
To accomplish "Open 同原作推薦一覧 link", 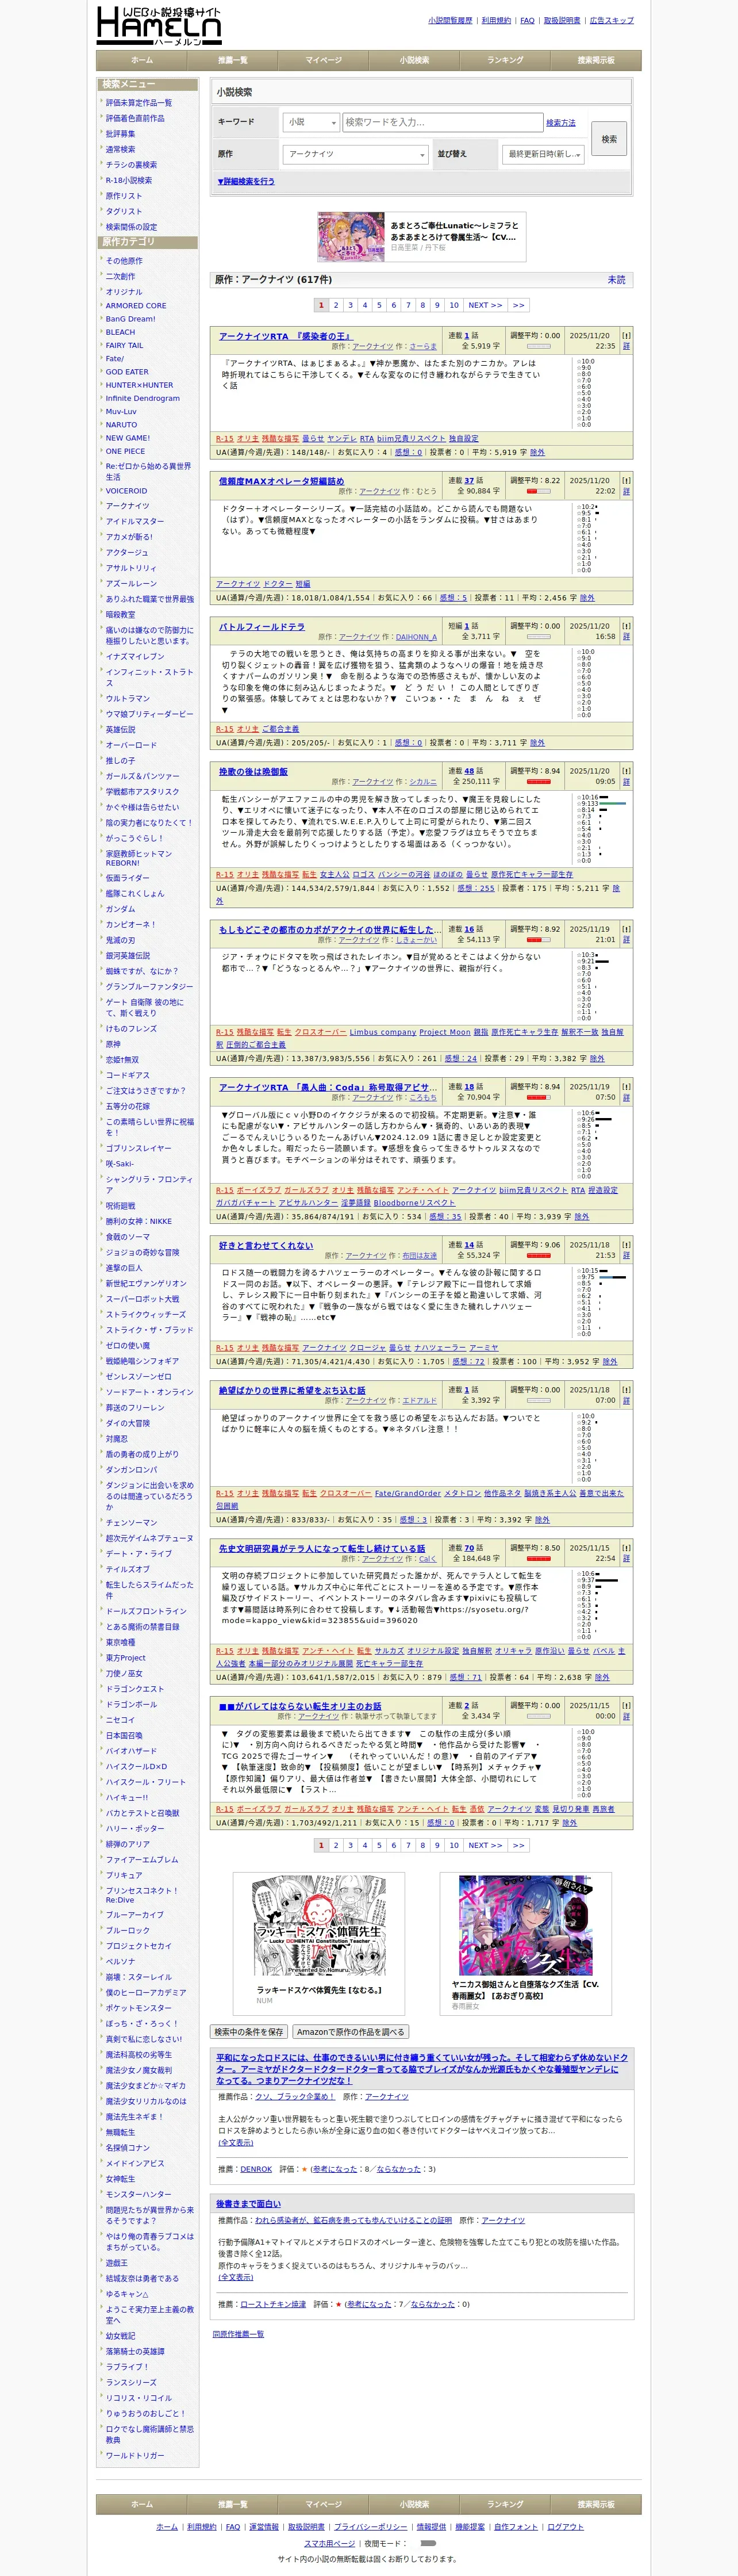I will coord(238,2333).
